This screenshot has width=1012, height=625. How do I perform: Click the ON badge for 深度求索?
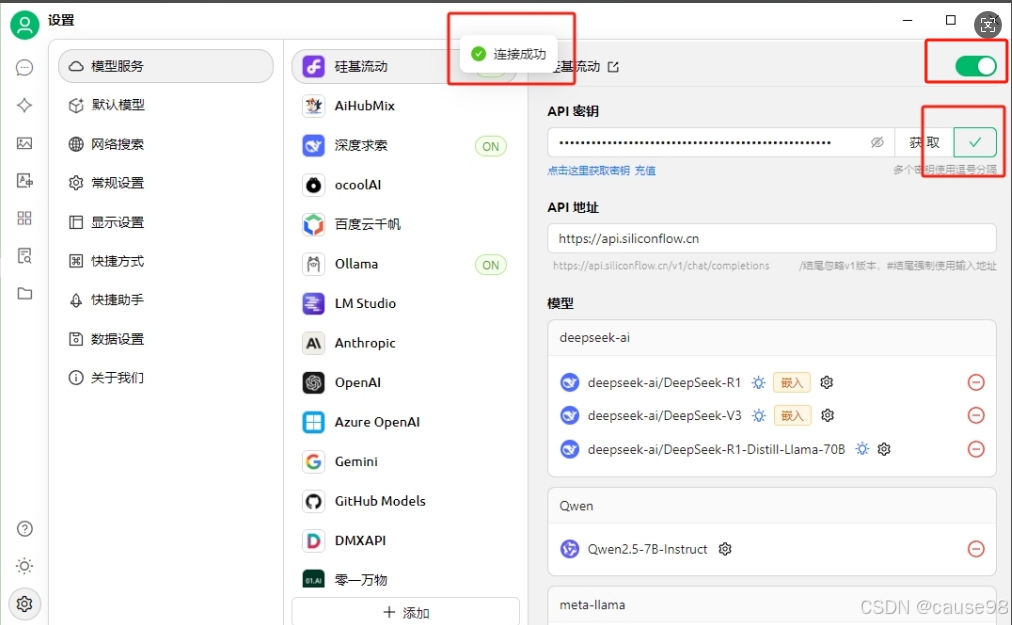491,147
